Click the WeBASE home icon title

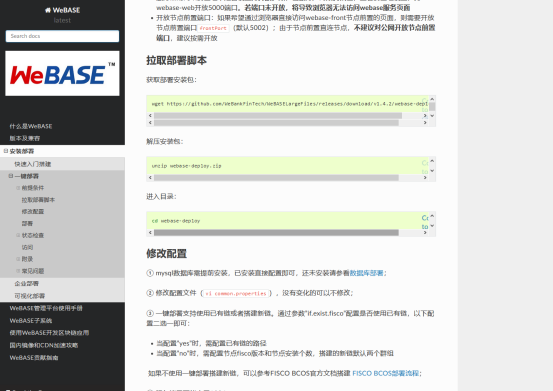[62, 10]
